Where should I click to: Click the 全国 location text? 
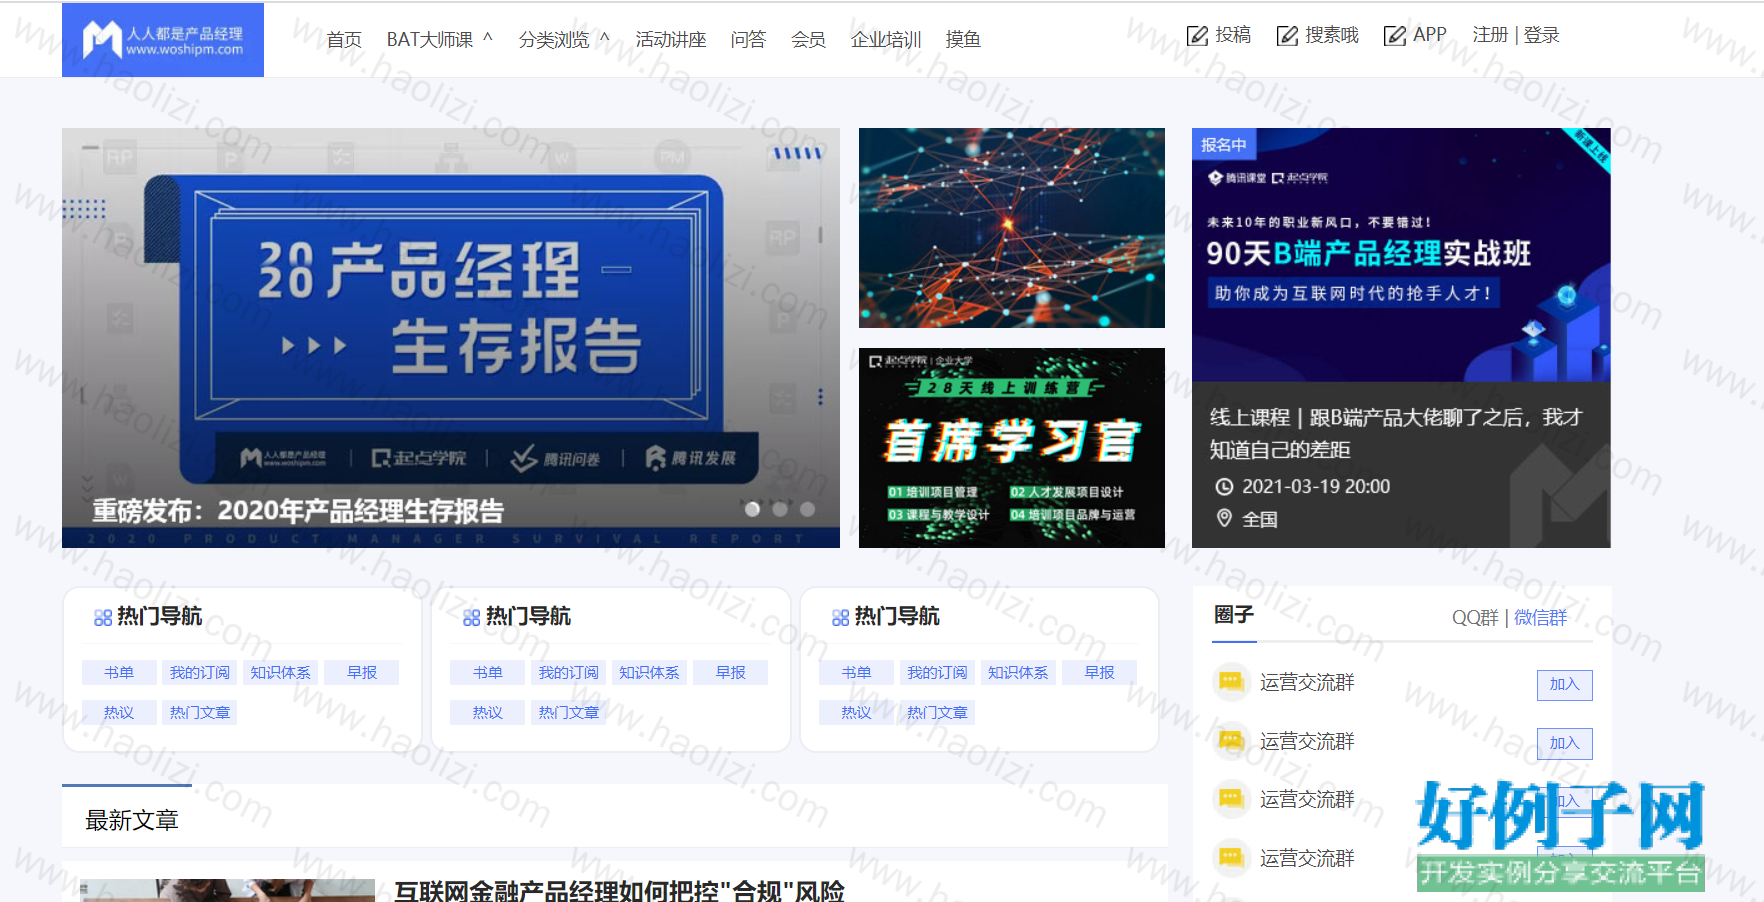coord(1260,519)
